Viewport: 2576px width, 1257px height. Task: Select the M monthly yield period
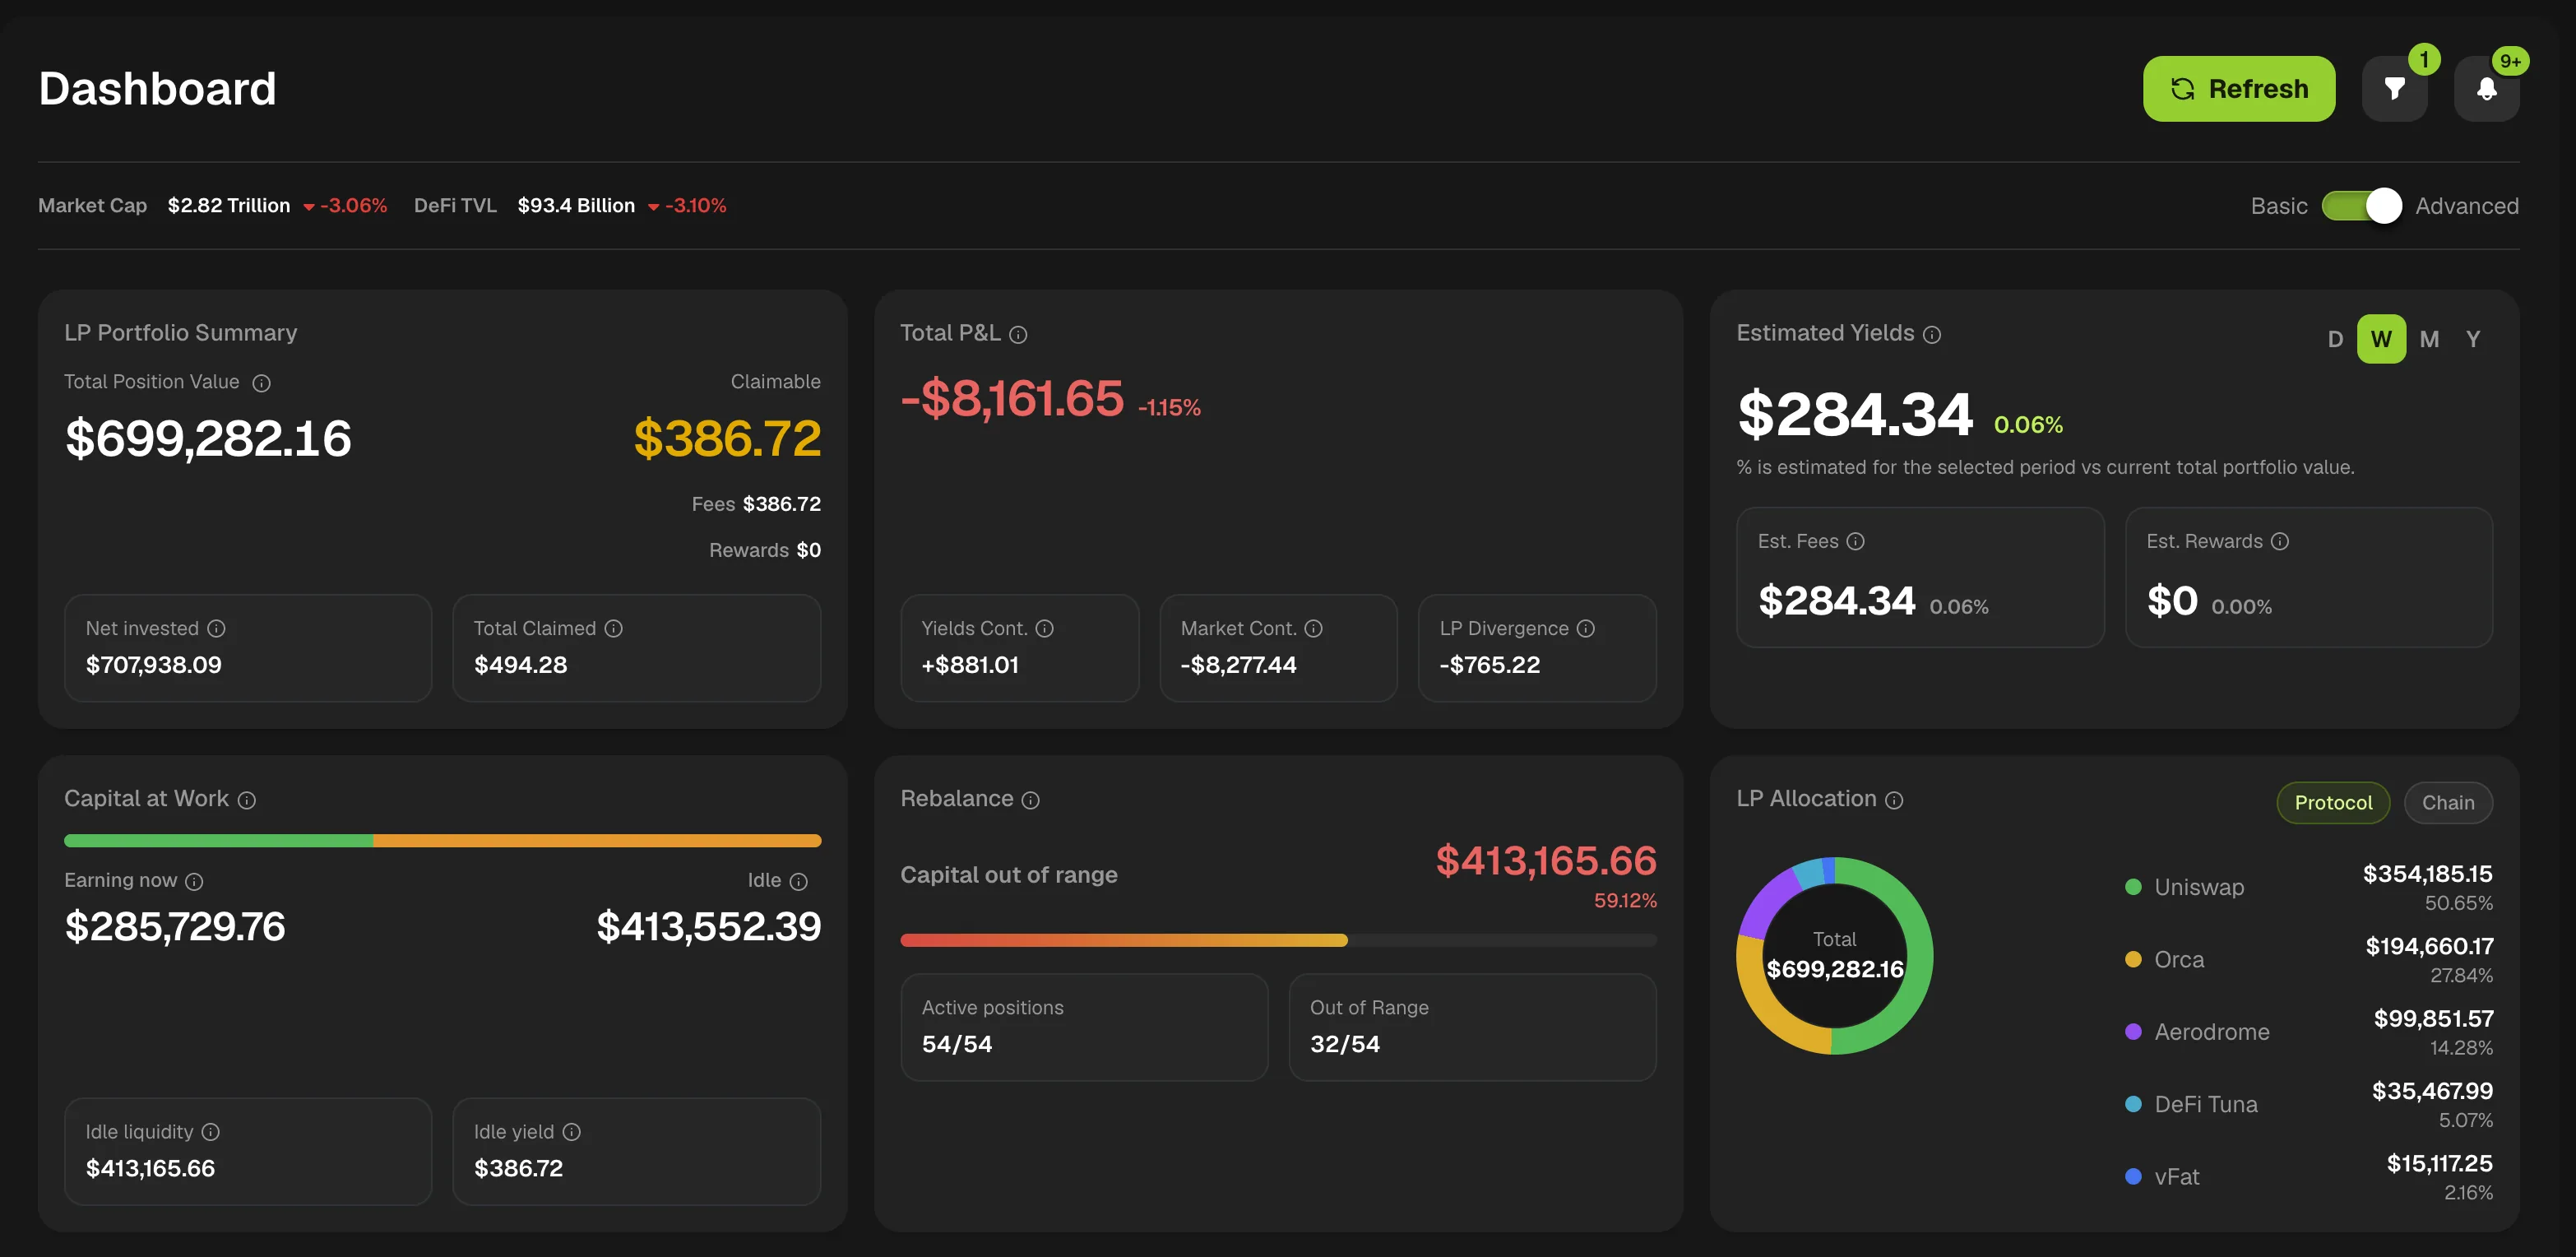[x=2429, y=339]
